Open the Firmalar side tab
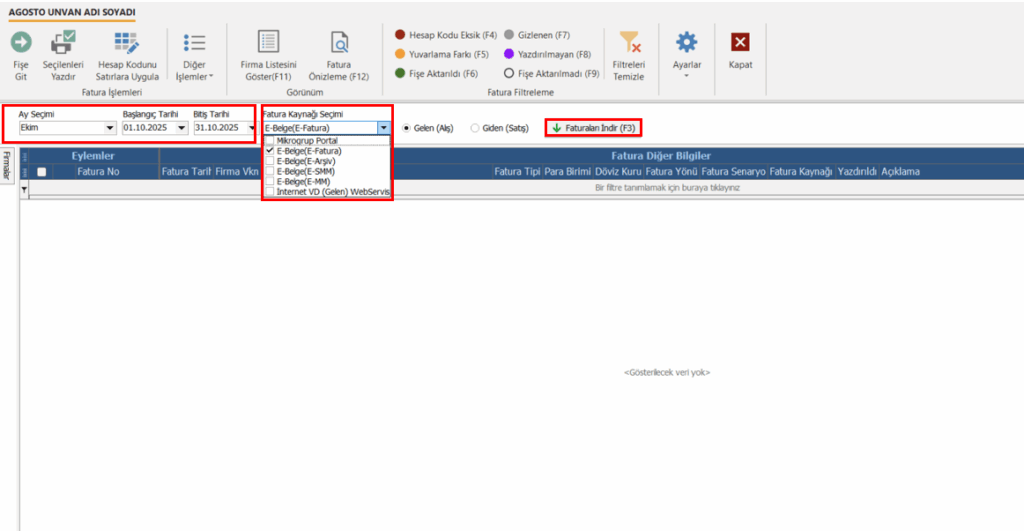The image size is (1024, 531). click(x=7, y=166)
